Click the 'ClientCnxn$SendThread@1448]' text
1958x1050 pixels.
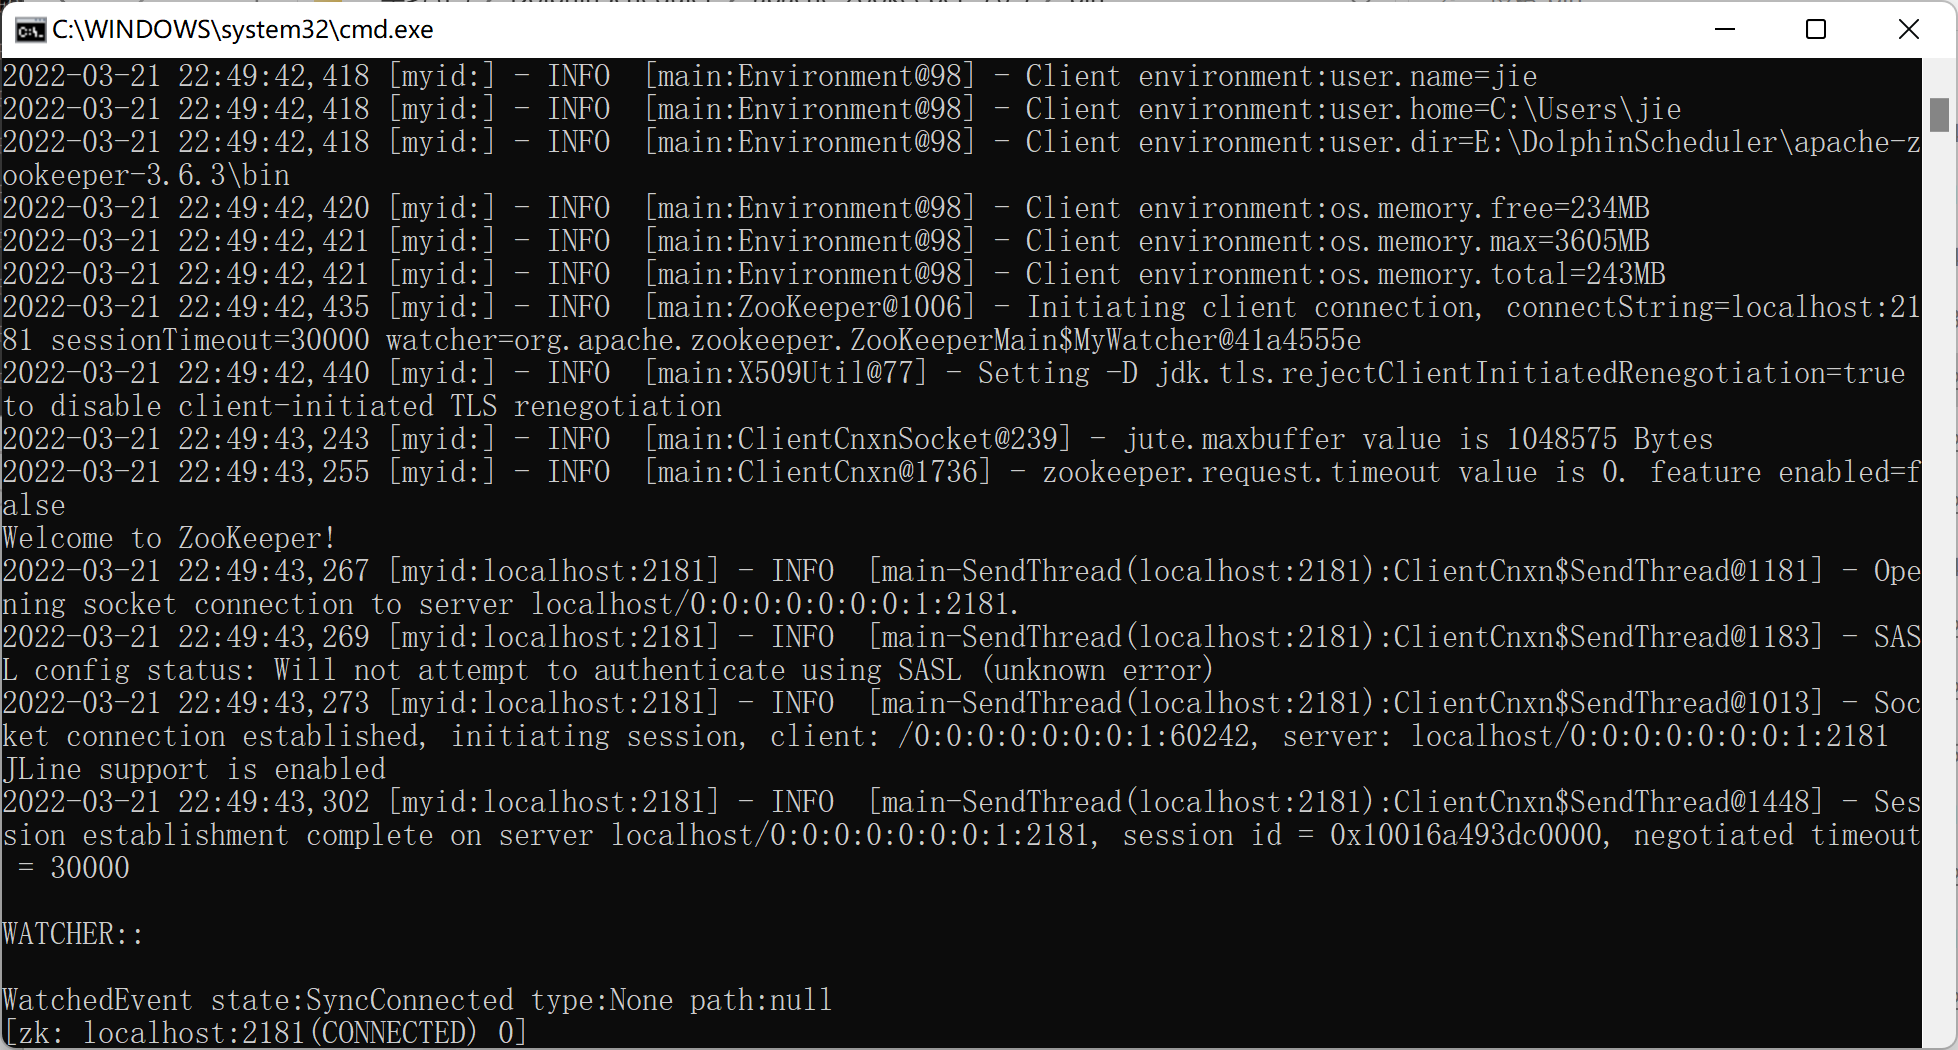[1609, 802]
